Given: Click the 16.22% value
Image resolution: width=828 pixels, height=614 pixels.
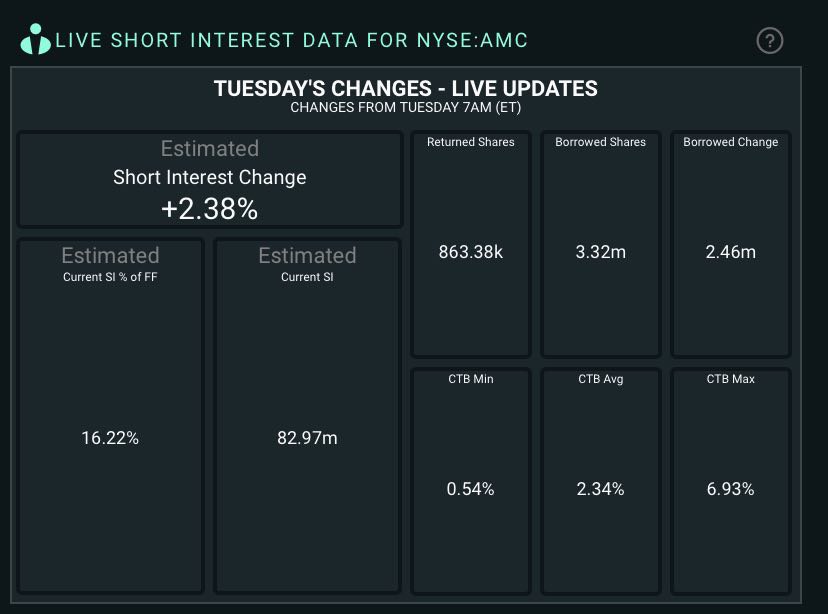Looking at the screenshot, I should 110,437.
